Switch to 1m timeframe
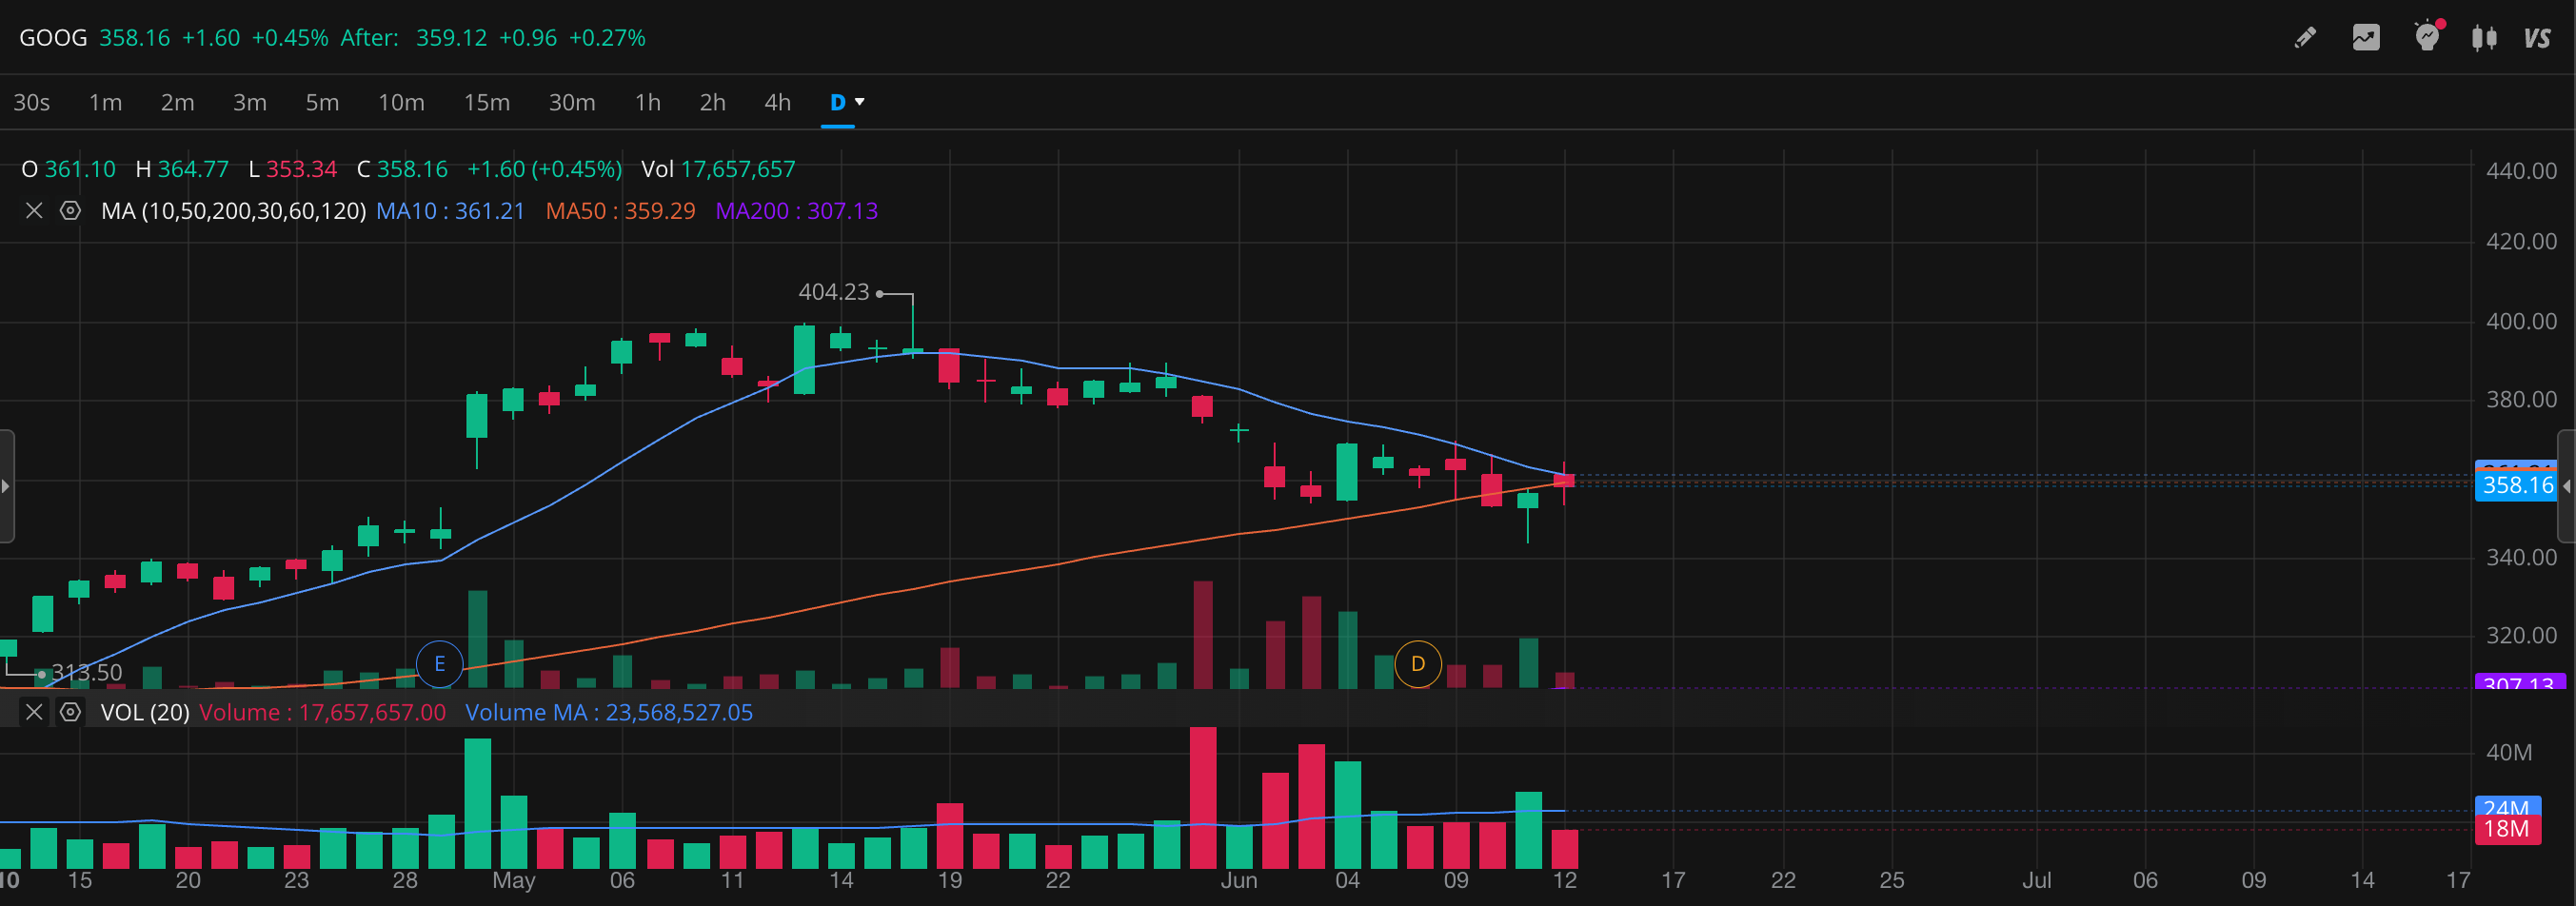Screen dimensions: 2576x906 coord(105,102)
